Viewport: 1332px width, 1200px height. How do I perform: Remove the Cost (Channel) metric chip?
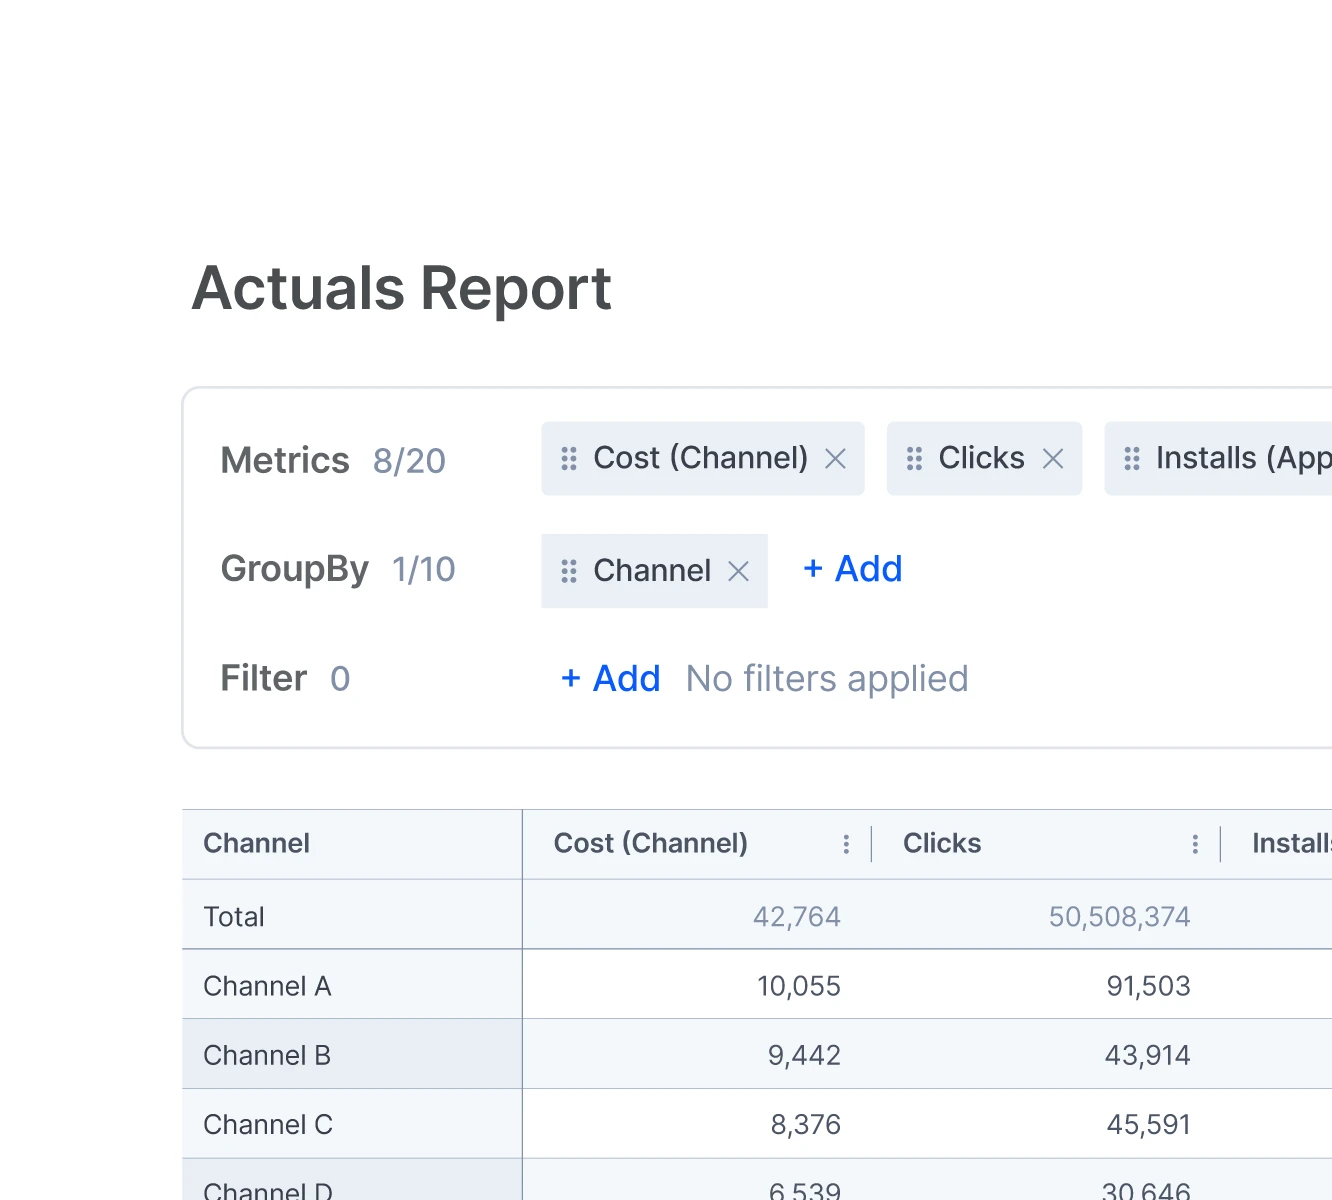pyautogui.click(x=835, y=459)
